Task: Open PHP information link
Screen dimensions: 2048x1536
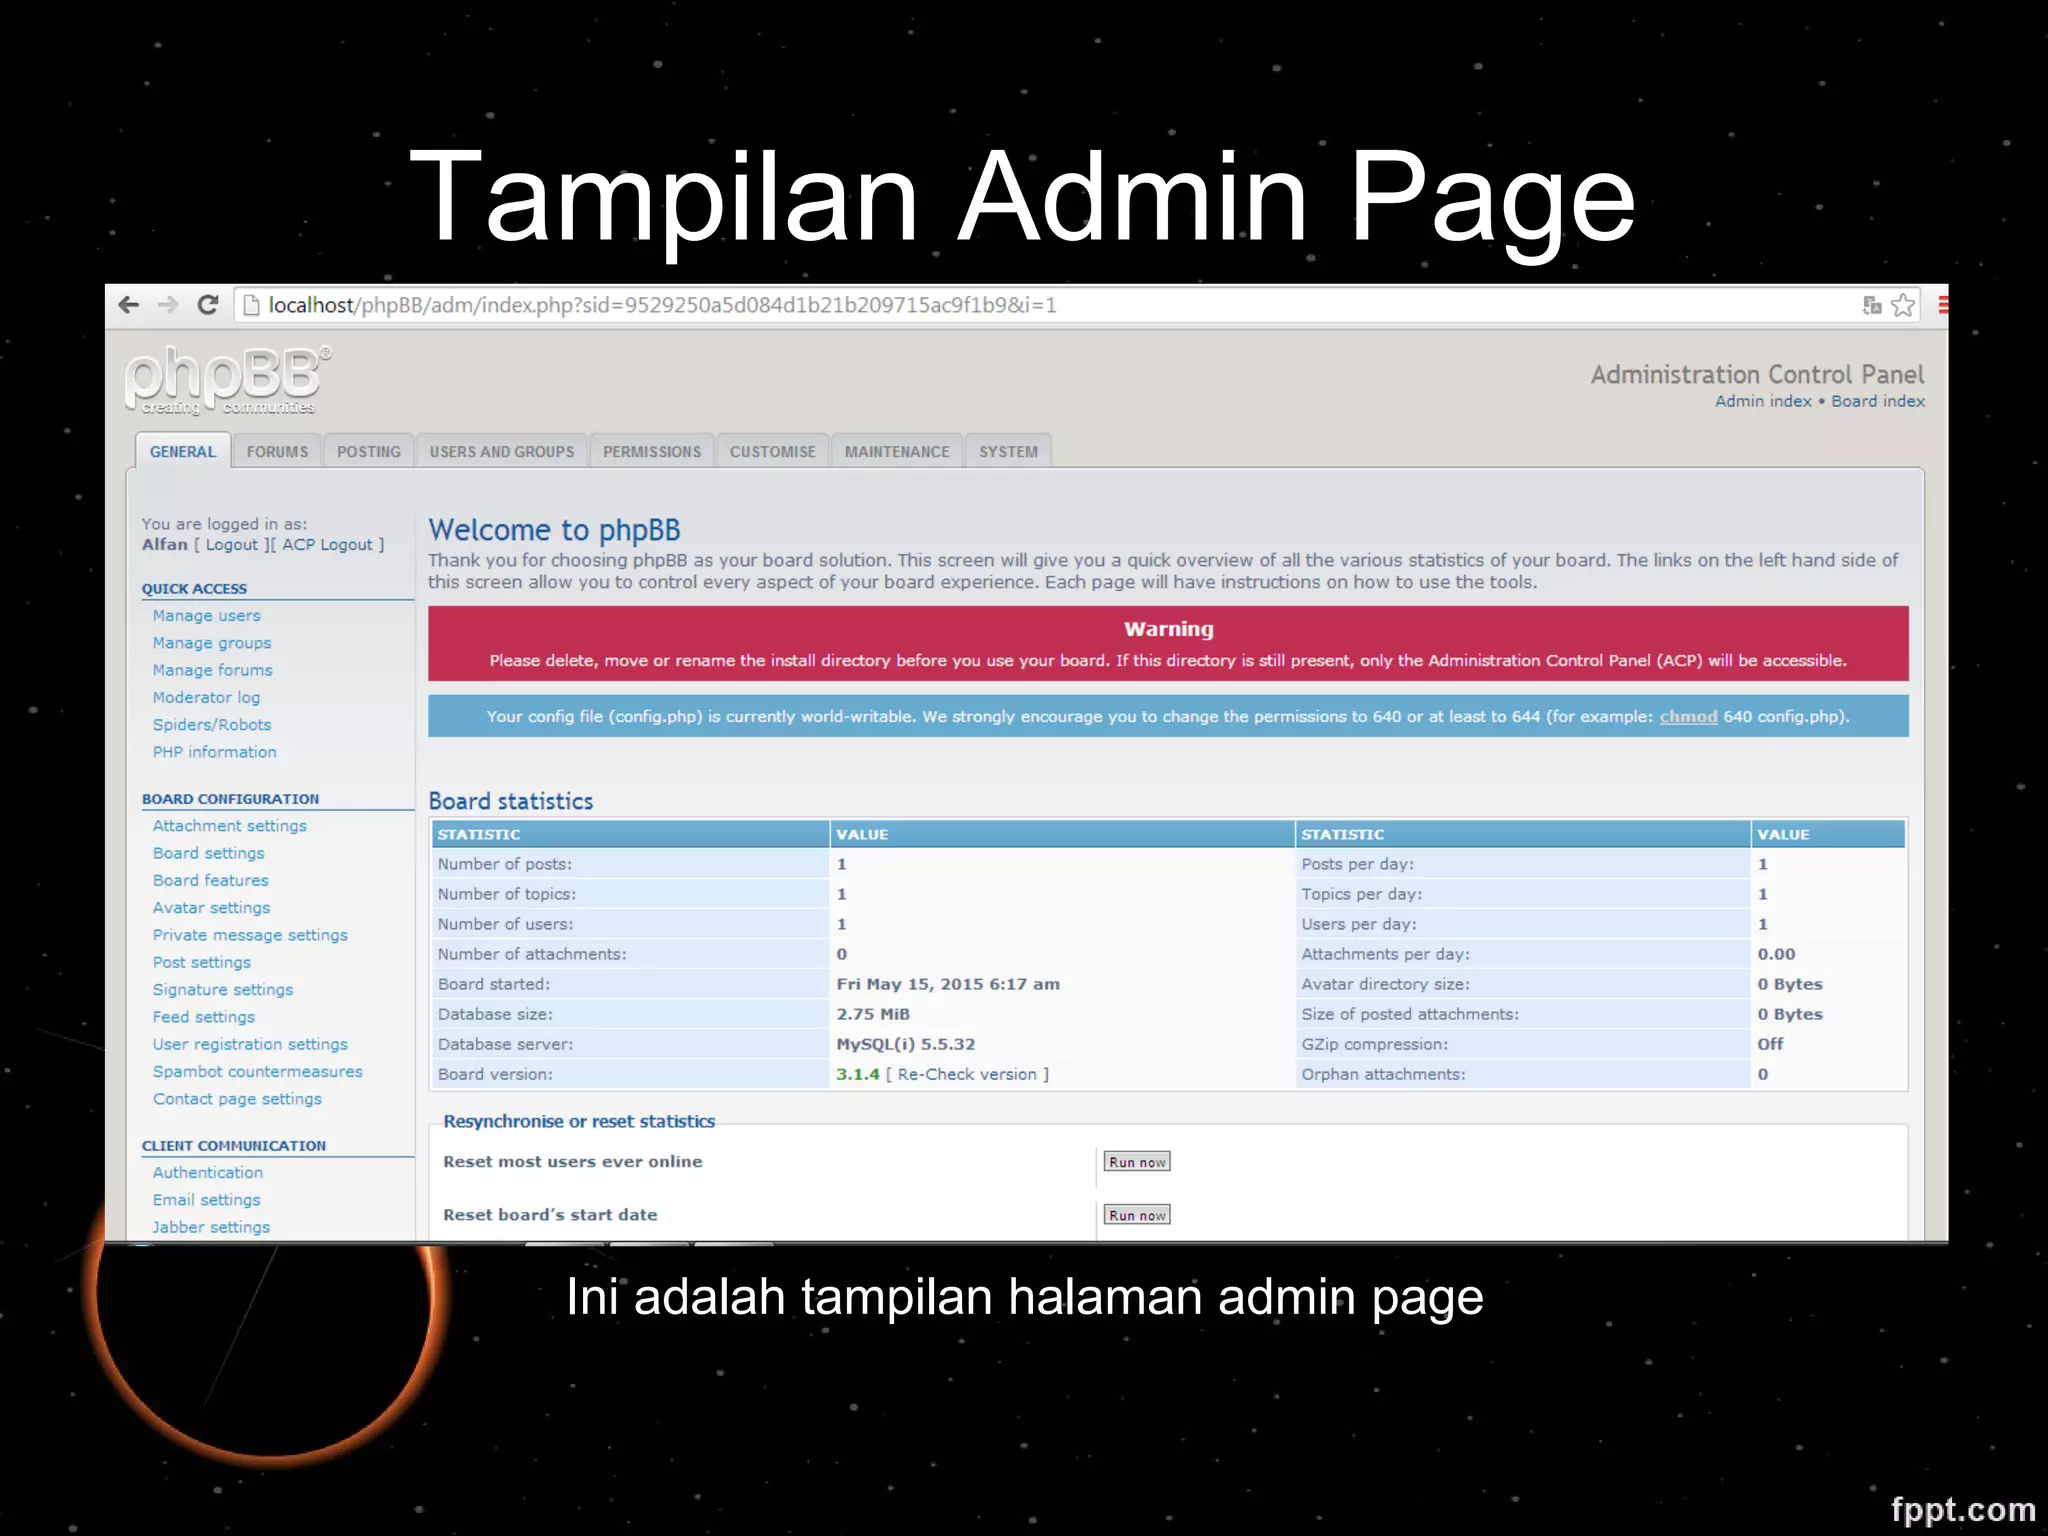Action: pyautogui.click(x=214, y=751)
